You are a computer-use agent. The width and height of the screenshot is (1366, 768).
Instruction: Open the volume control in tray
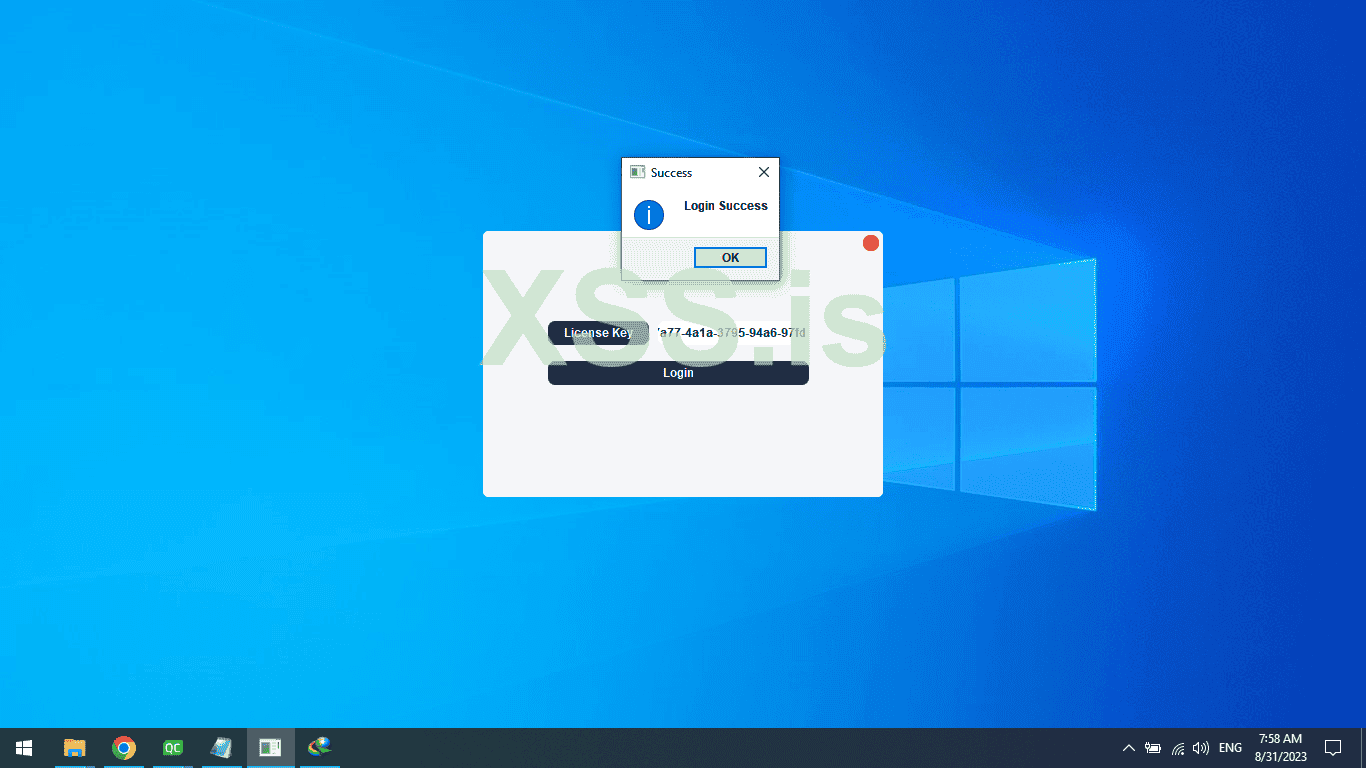point(1201,748)
